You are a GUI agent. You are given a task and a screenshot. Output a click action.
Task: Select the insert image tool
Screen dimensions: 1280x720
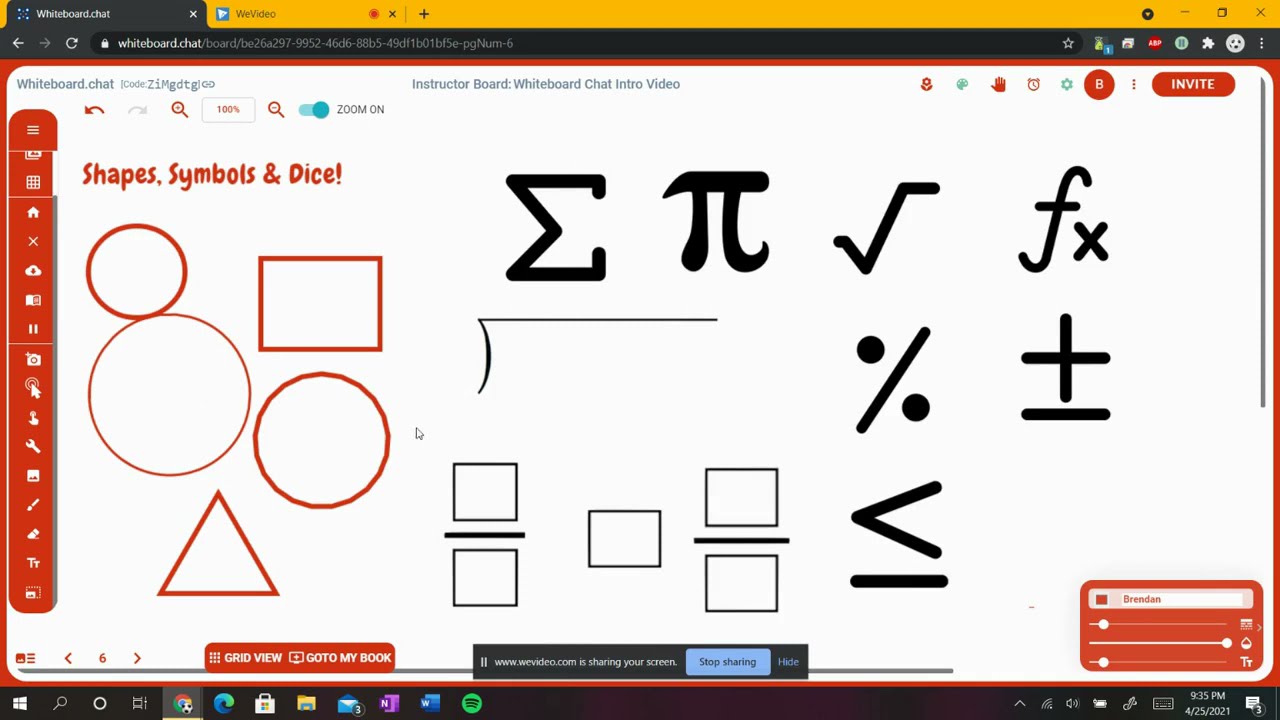(33, 476)
